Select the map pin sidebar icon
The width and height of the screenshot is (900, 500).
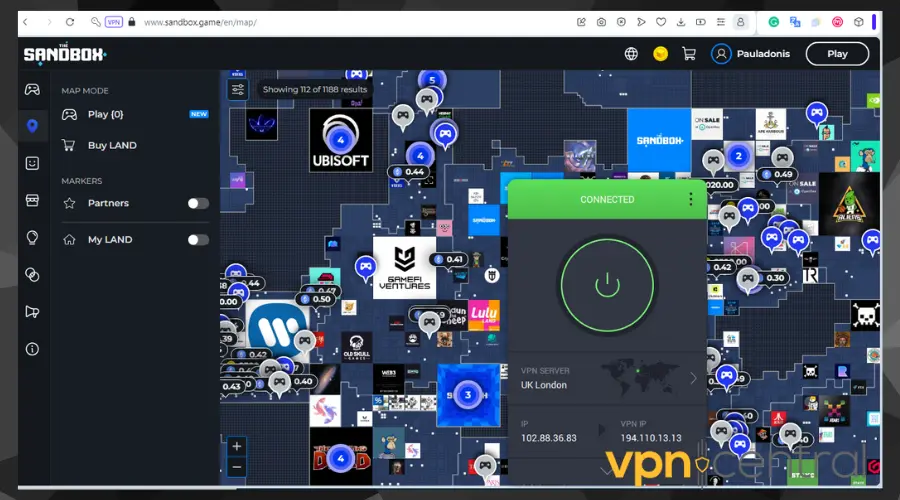point(32,126)
